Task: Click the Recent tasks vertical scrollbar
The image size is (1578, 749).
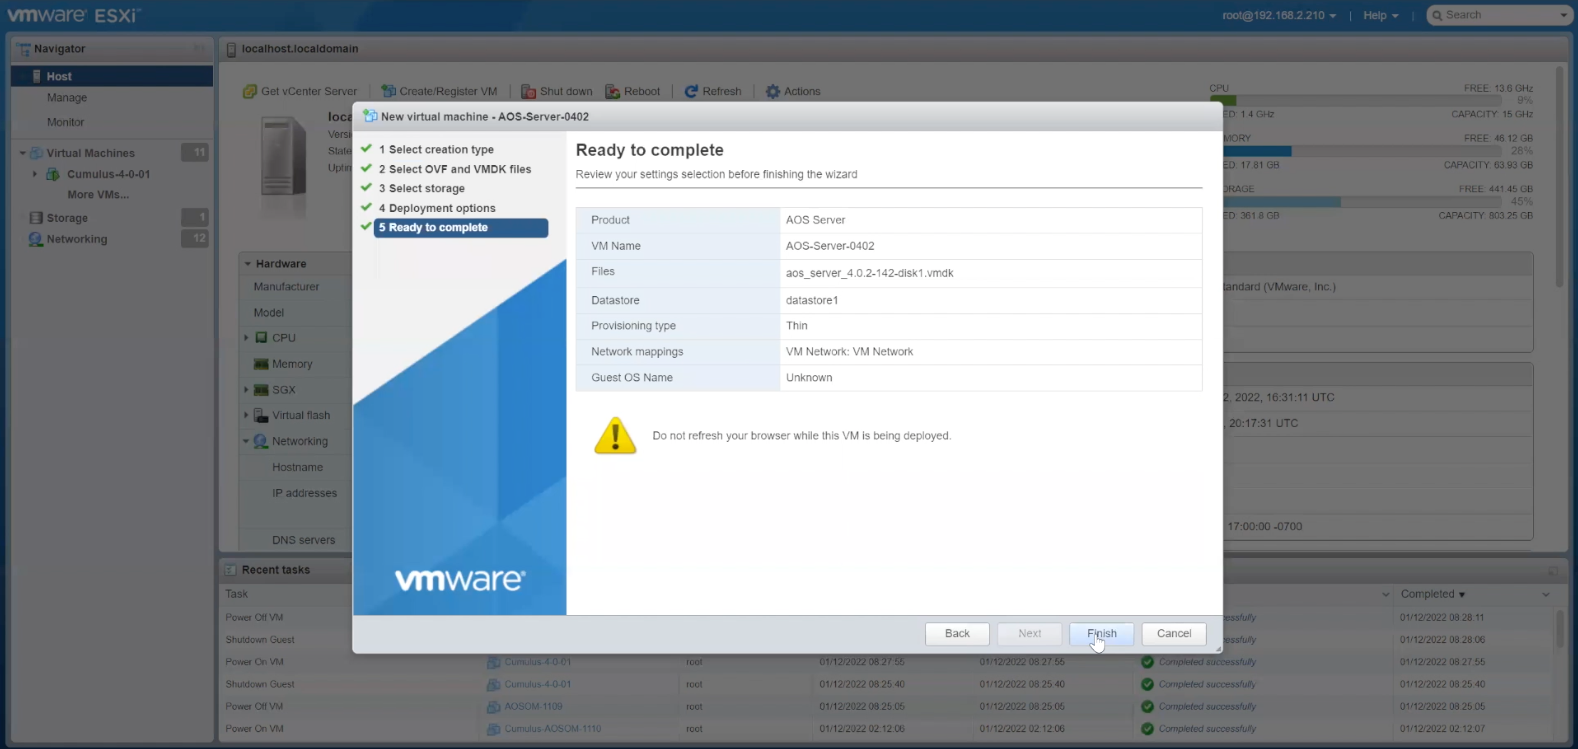Action: tap(1559, 630)
